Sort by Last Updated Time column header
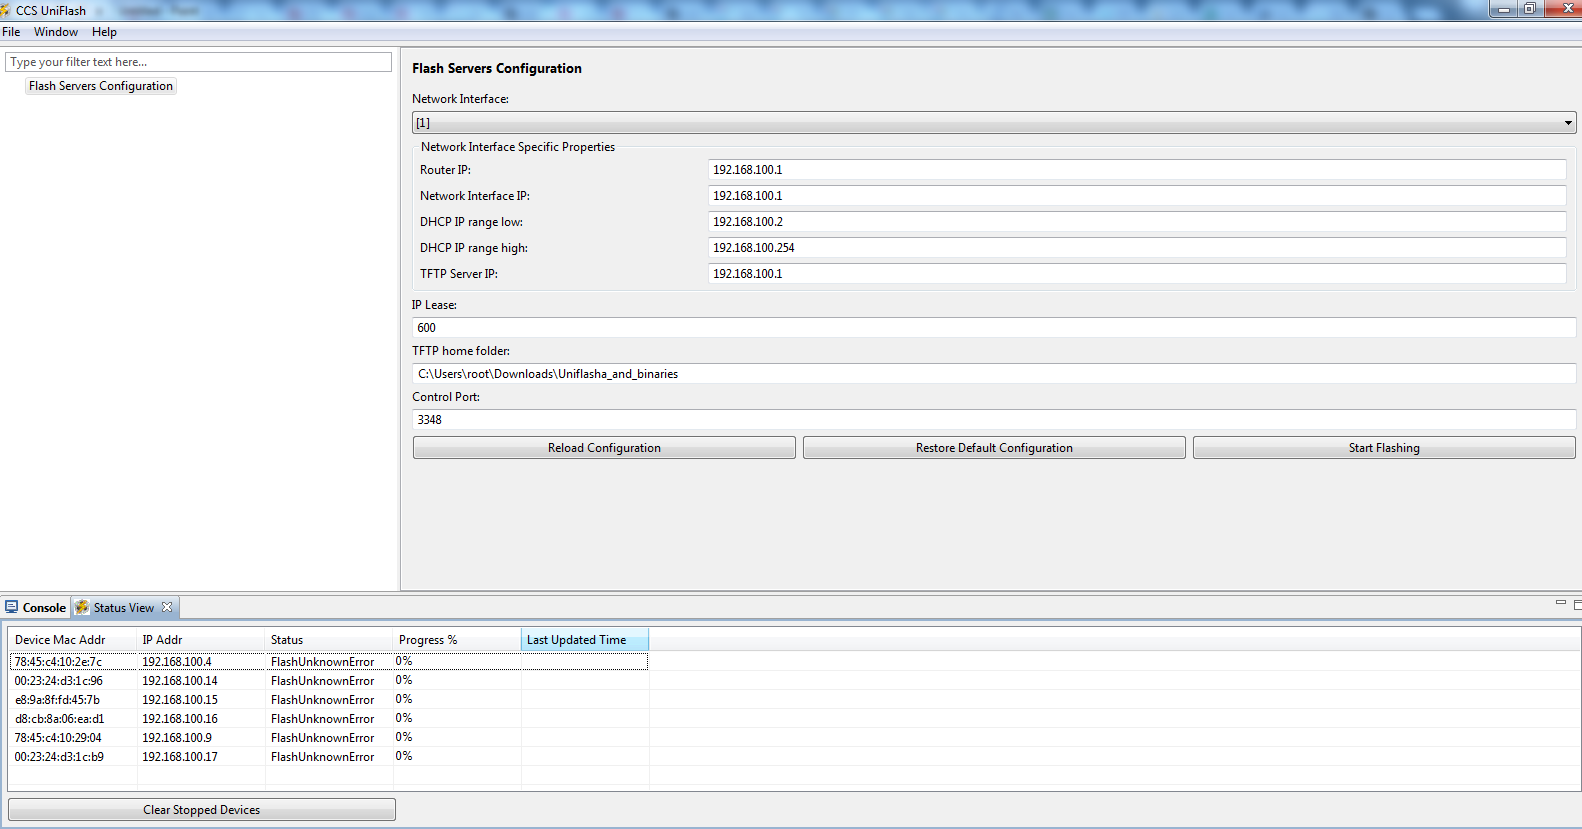Screen dimensions: 1582x829 (585, 640)
